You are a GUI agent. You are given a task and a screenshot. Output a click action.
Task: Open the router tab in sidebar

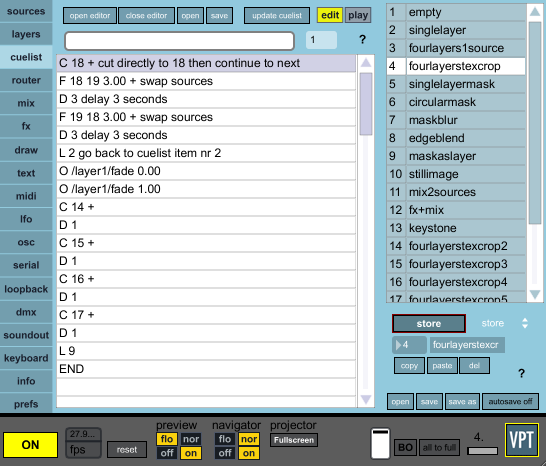[x=26, y=80]
